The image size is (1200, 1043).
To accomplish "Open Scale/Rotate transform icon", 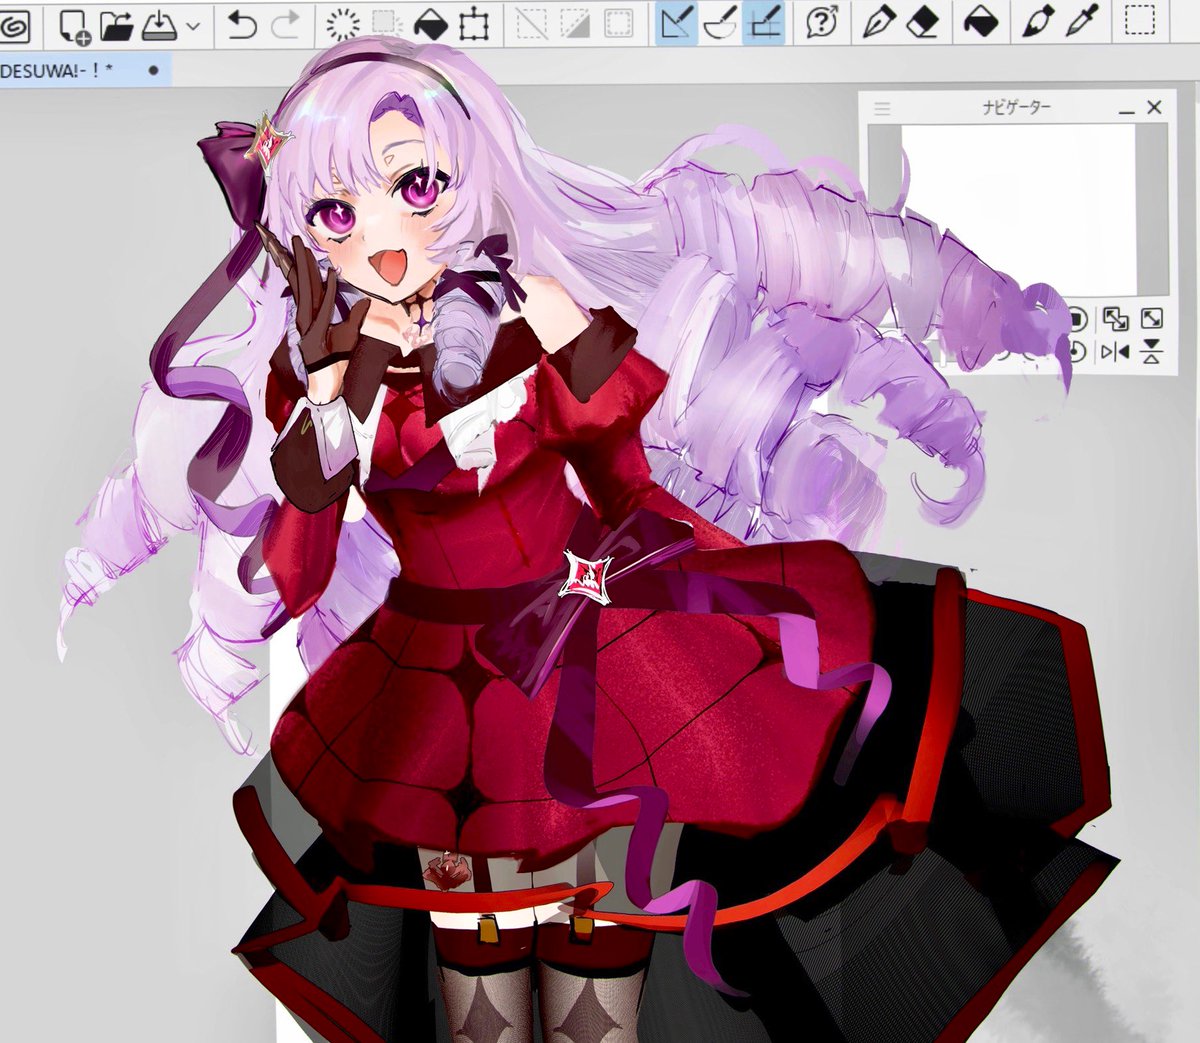I will 473,25.
